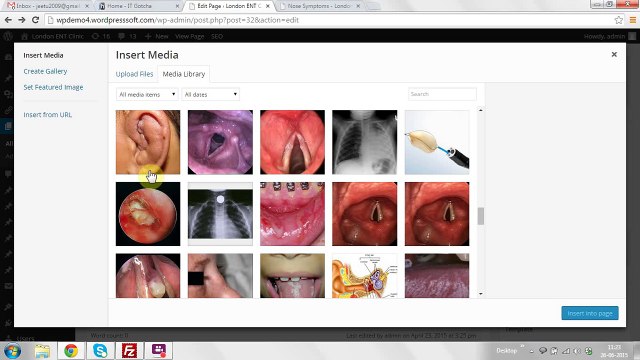Image resolution: width=640 pixels, height=360 pixels.
Task: Select the purple larynx endoscopy thumbnail
Action: [x=220, y=142]
